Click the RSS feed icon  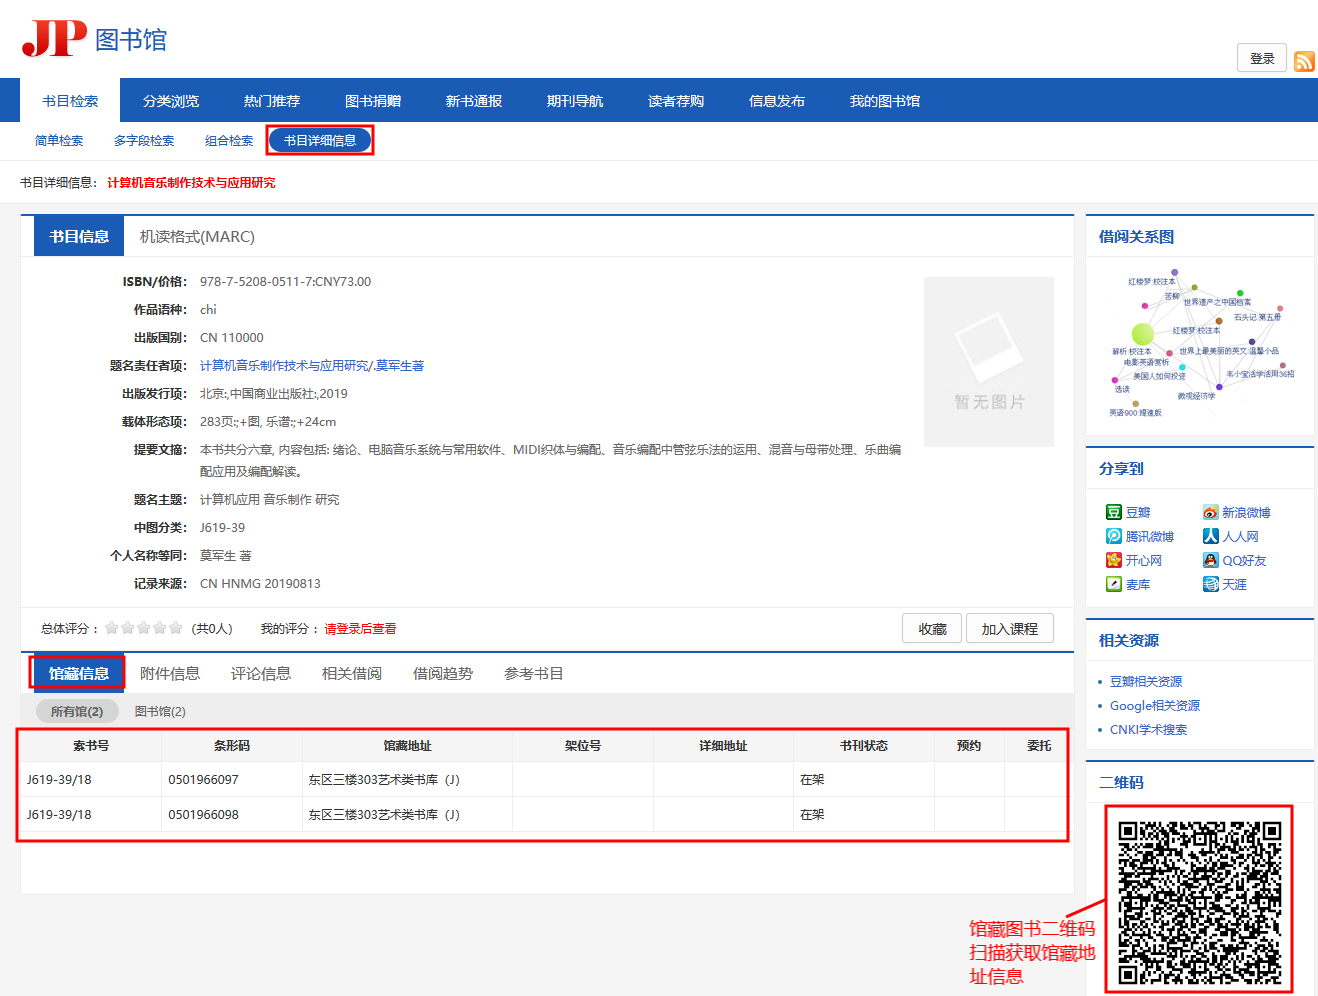pos(1304,61)
